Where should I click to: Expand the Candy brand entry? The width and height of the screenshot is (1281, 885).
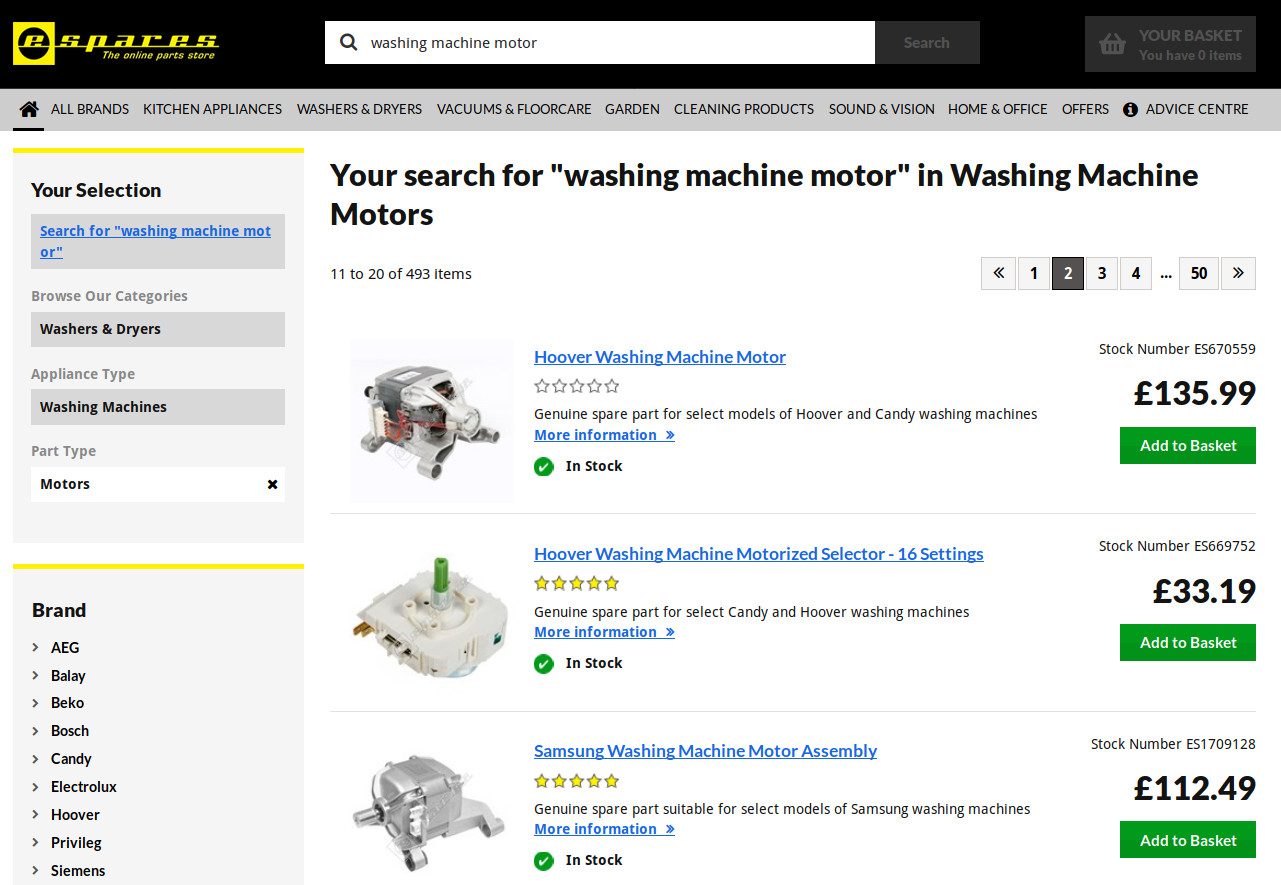(72, 758)
